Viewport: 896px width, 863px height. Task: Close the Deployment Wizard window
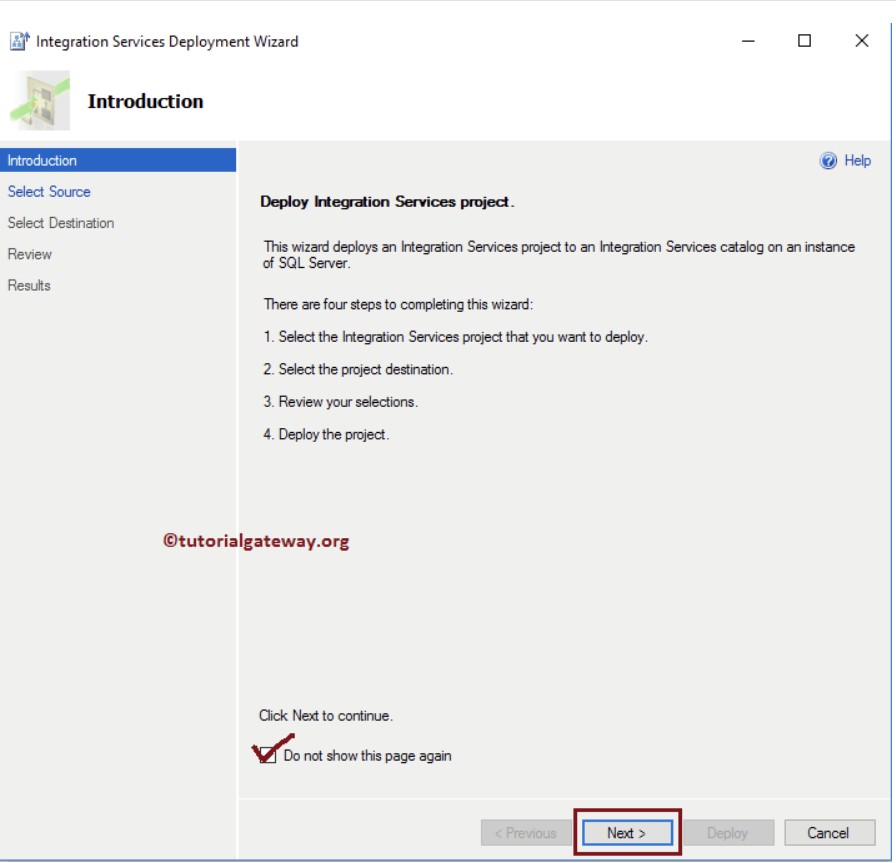coord(861,41)
